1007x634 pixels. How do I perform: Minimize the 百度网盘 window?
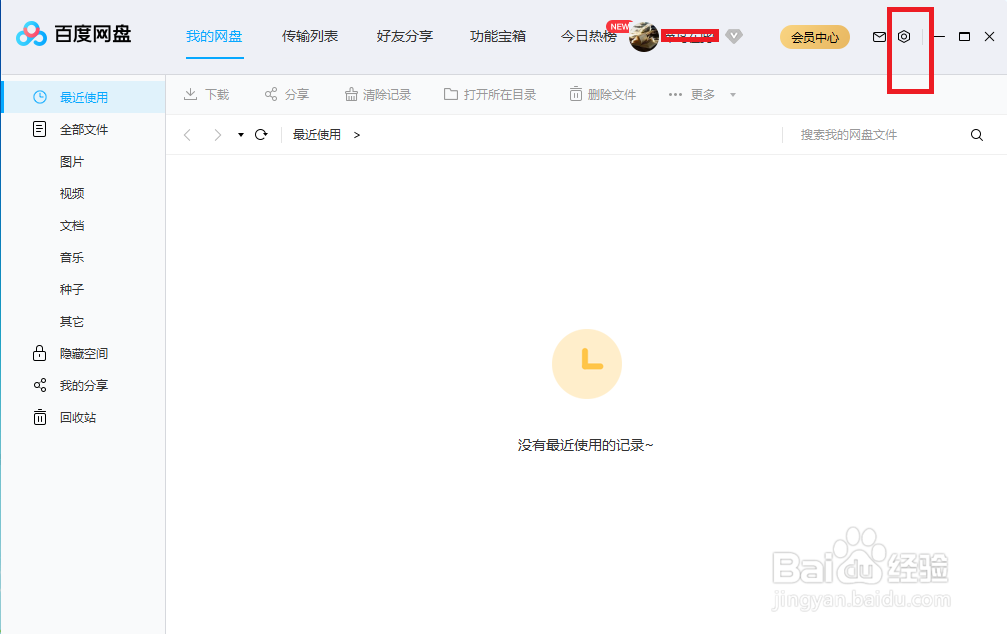coord(939,37)
